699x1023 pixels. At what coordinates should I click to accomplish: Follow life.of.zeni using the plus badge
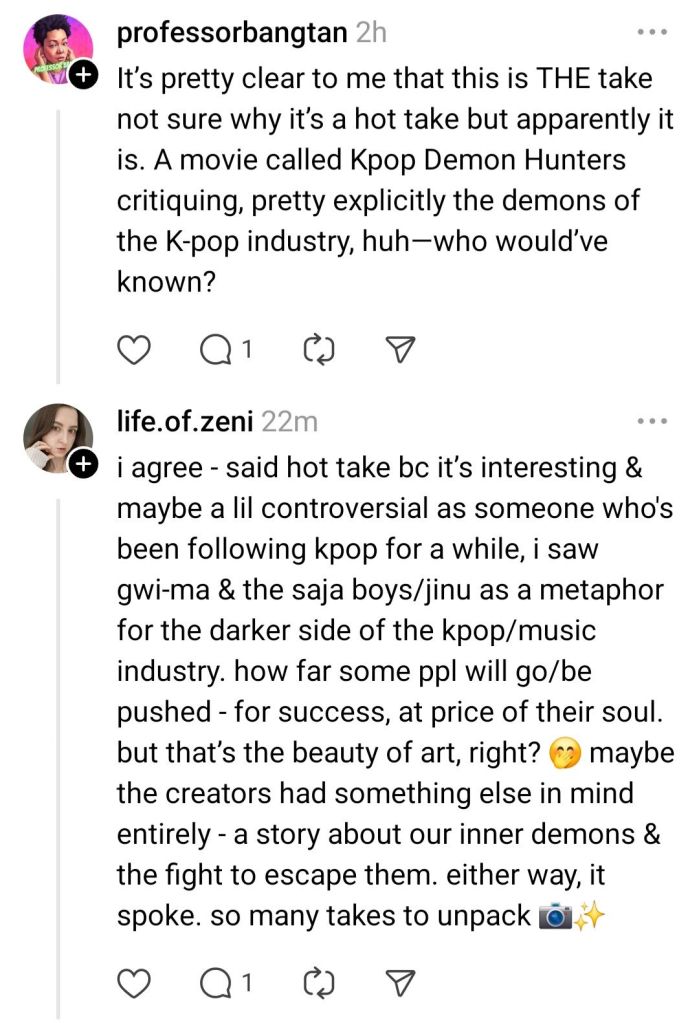tap(84, 463)
